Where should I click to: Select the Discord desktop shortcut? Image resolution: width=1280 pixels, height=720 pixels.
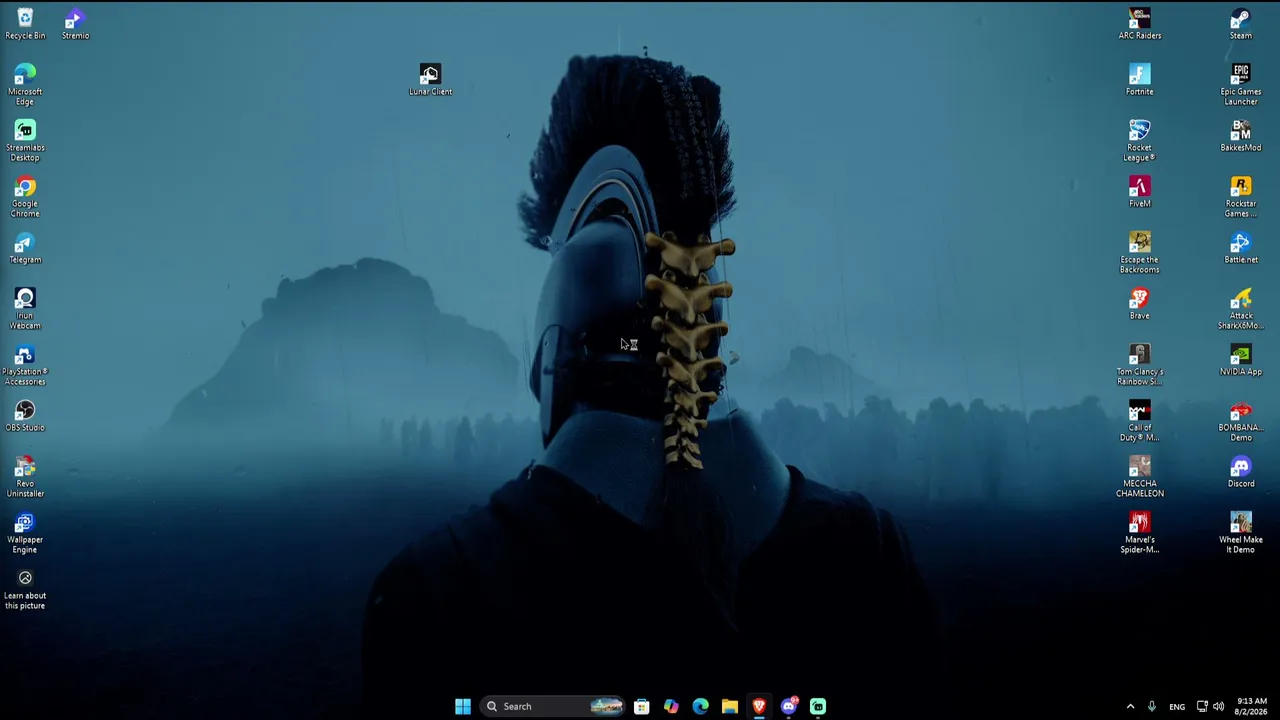pyautogui.click(x=1241, y=472)
